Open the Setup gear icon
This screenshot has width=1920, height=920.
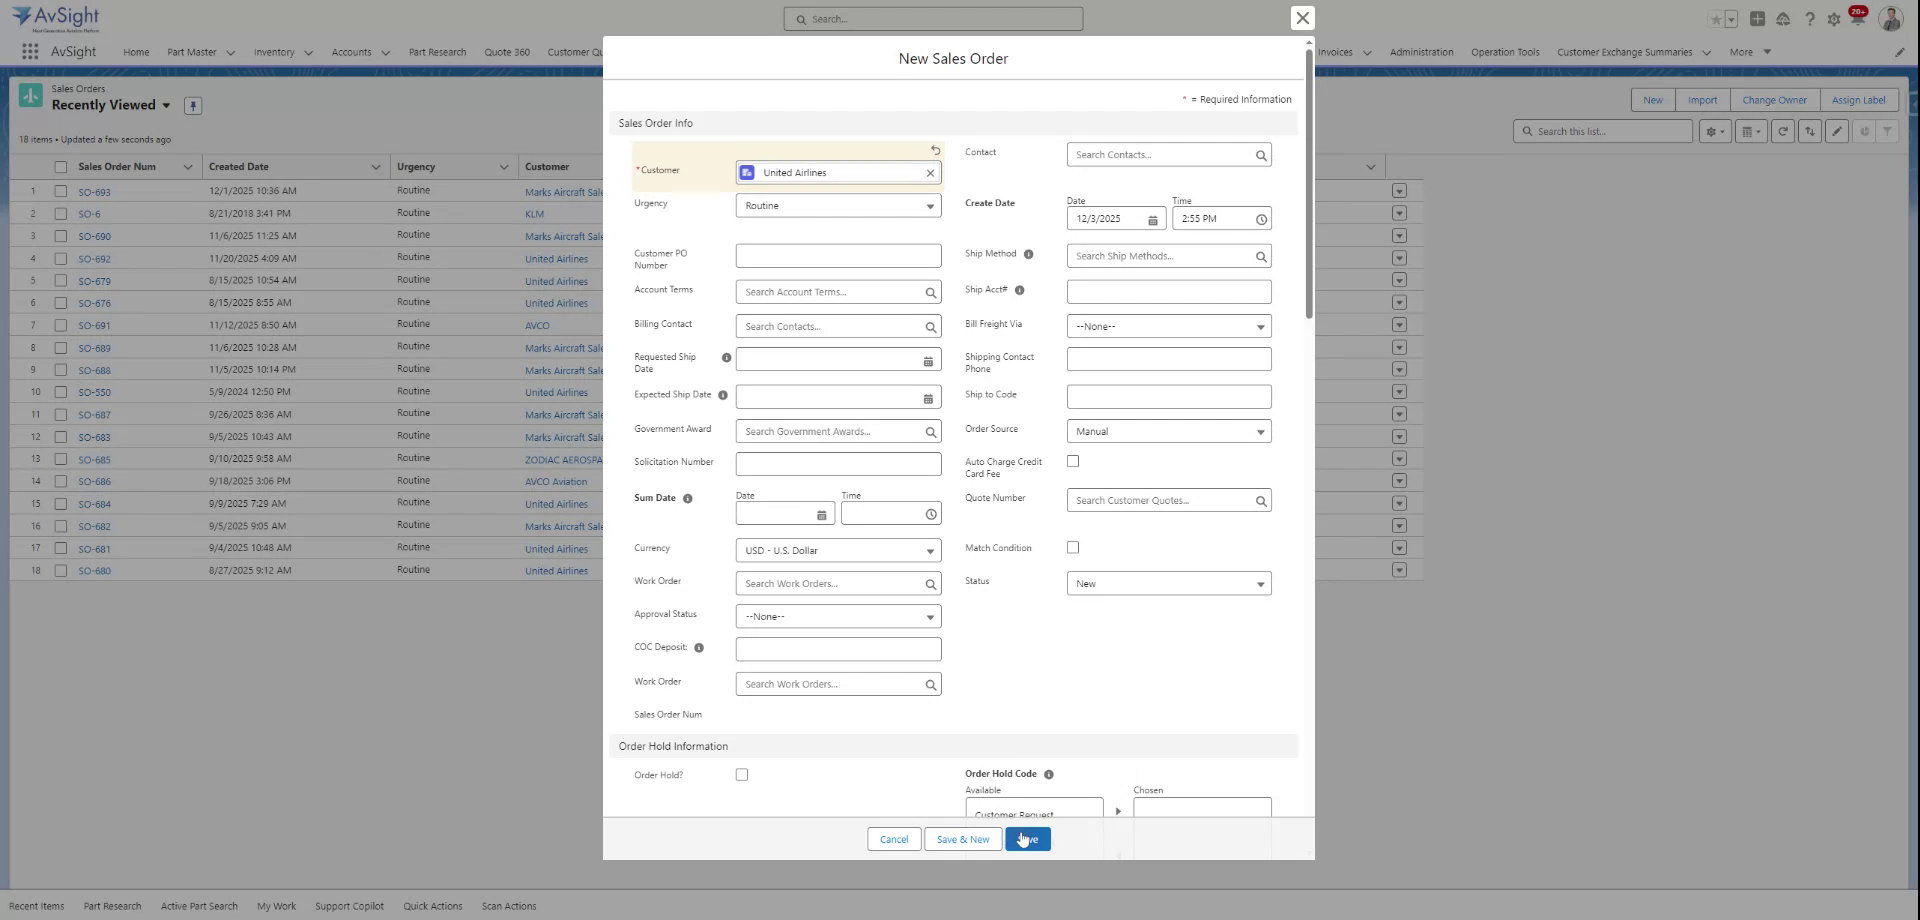coord(1834,18)
